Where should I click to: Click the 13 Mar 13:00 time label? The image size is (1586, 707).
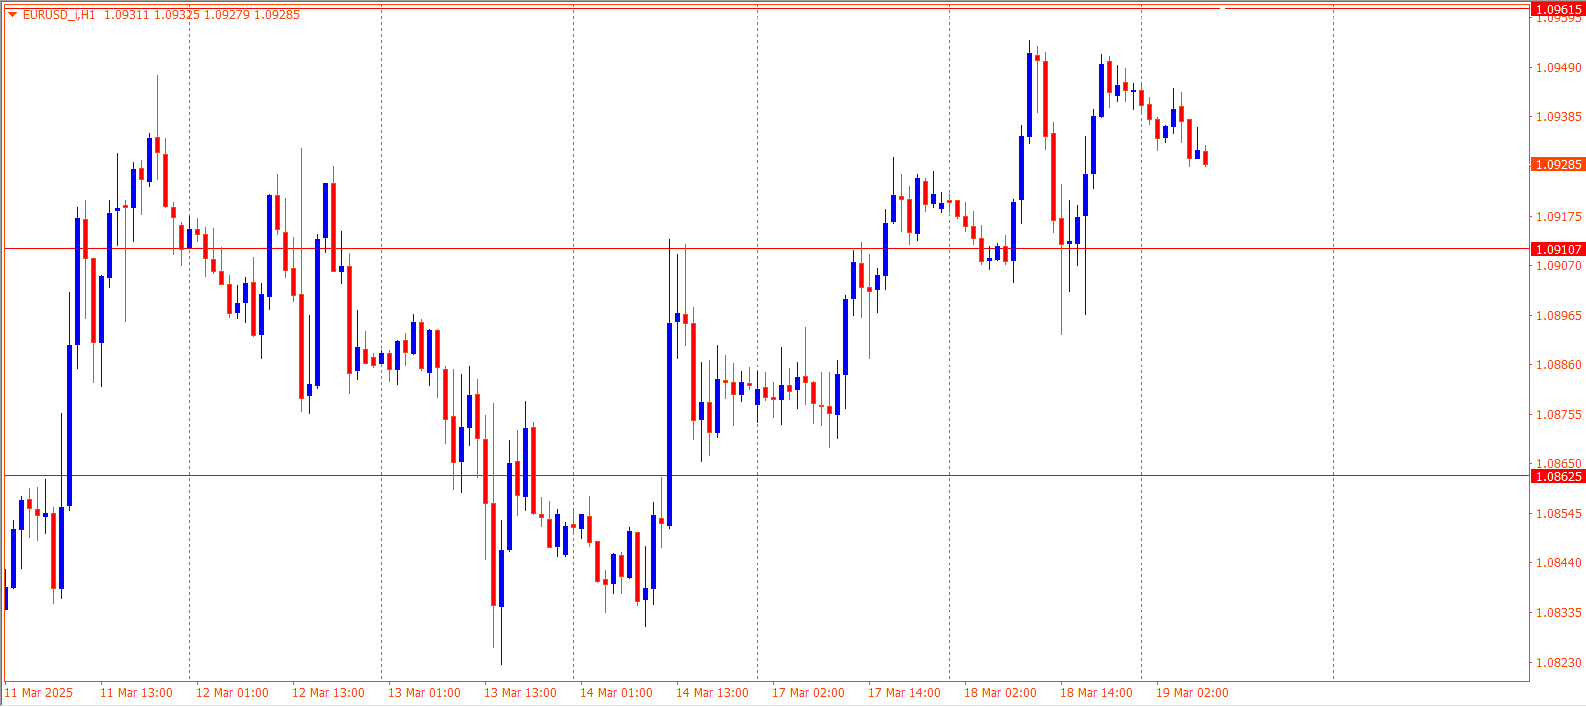[x=520, y=693]
